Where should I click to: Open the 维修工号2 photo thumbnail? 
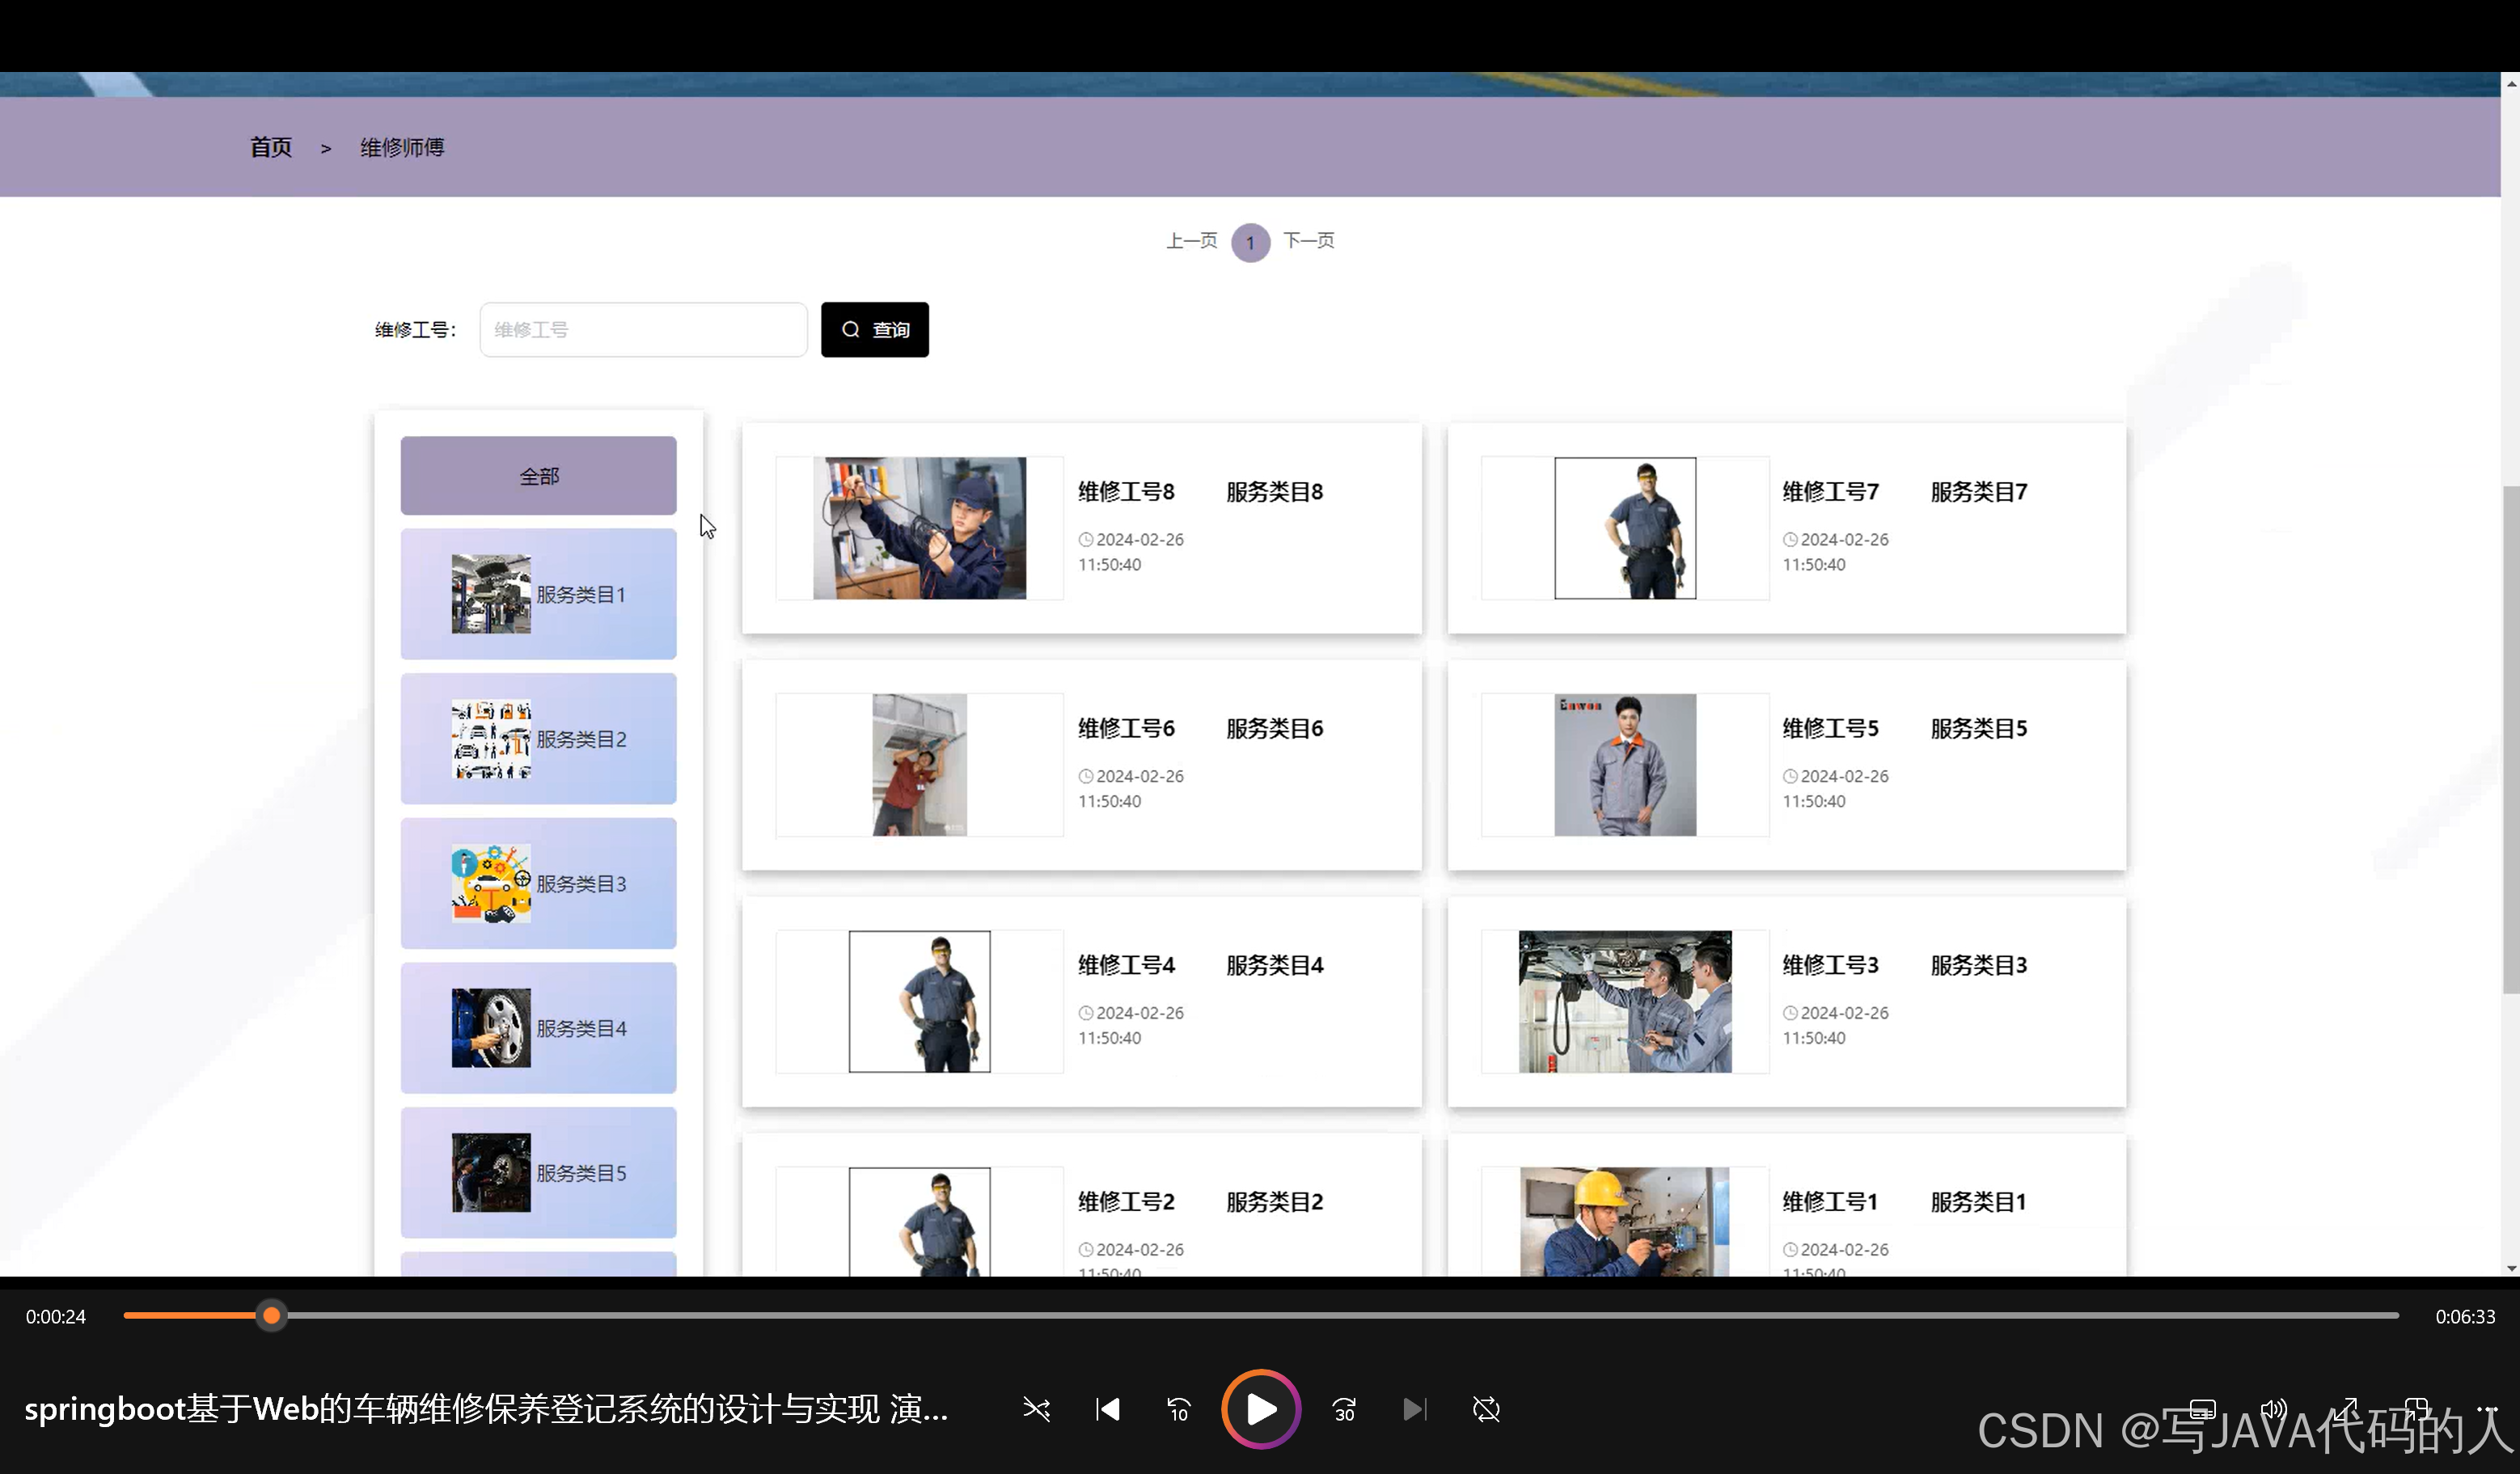tap(919, 1222)
